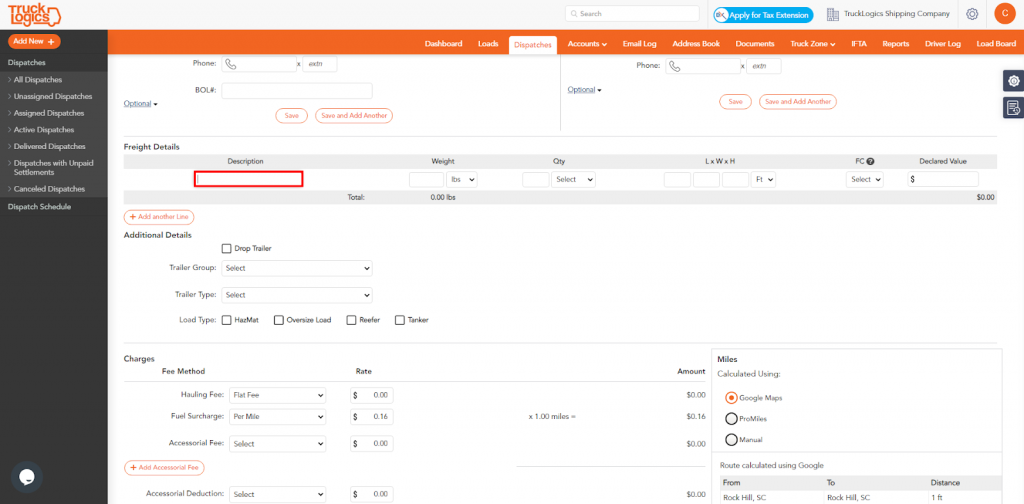Open Canceled Dispatches in sidebar
The height and width of the screenshot is (504, 1024).
point(49,189)
